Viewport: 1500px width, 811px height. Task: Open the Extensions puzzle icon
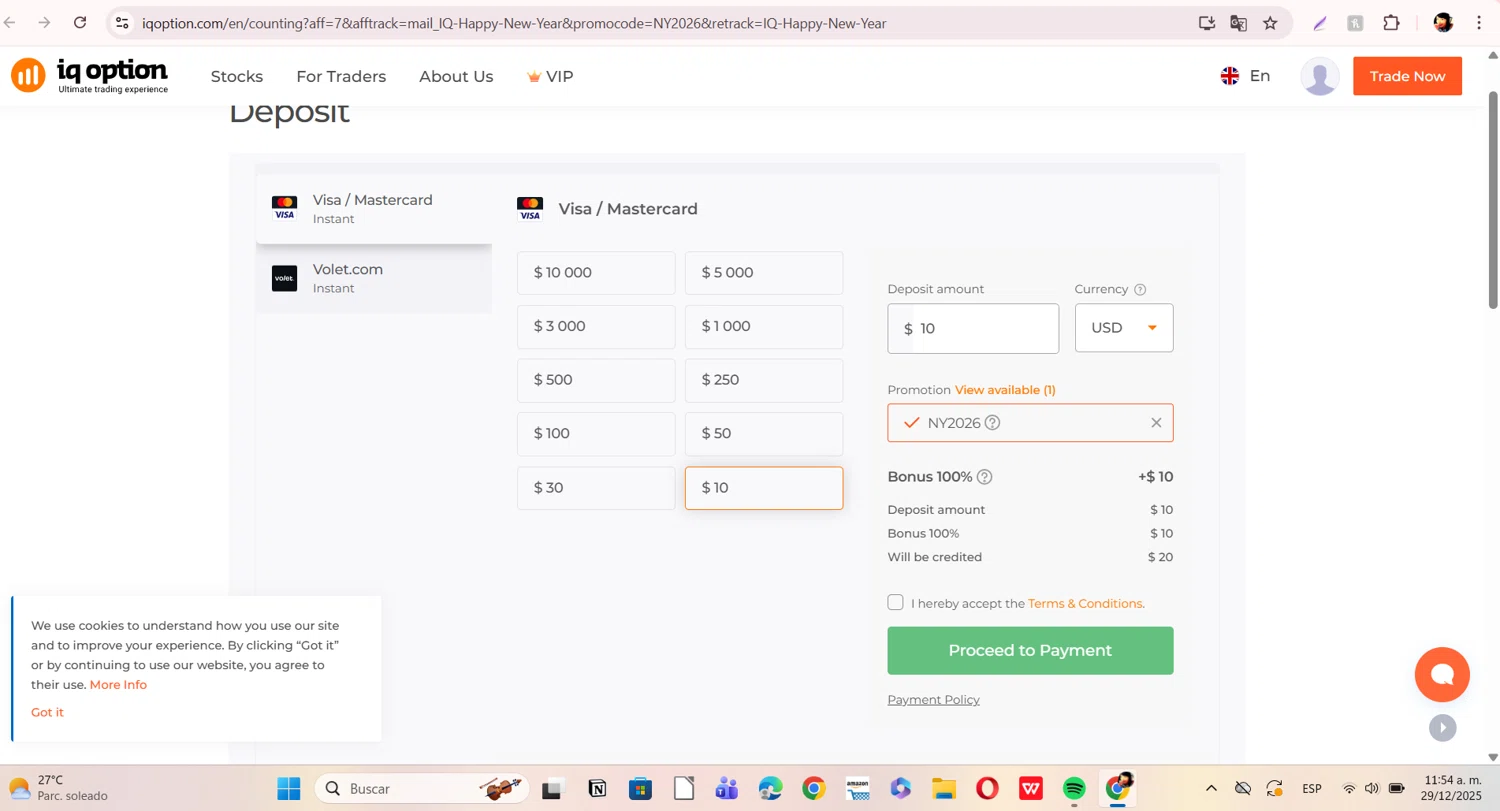[1391, 23]
